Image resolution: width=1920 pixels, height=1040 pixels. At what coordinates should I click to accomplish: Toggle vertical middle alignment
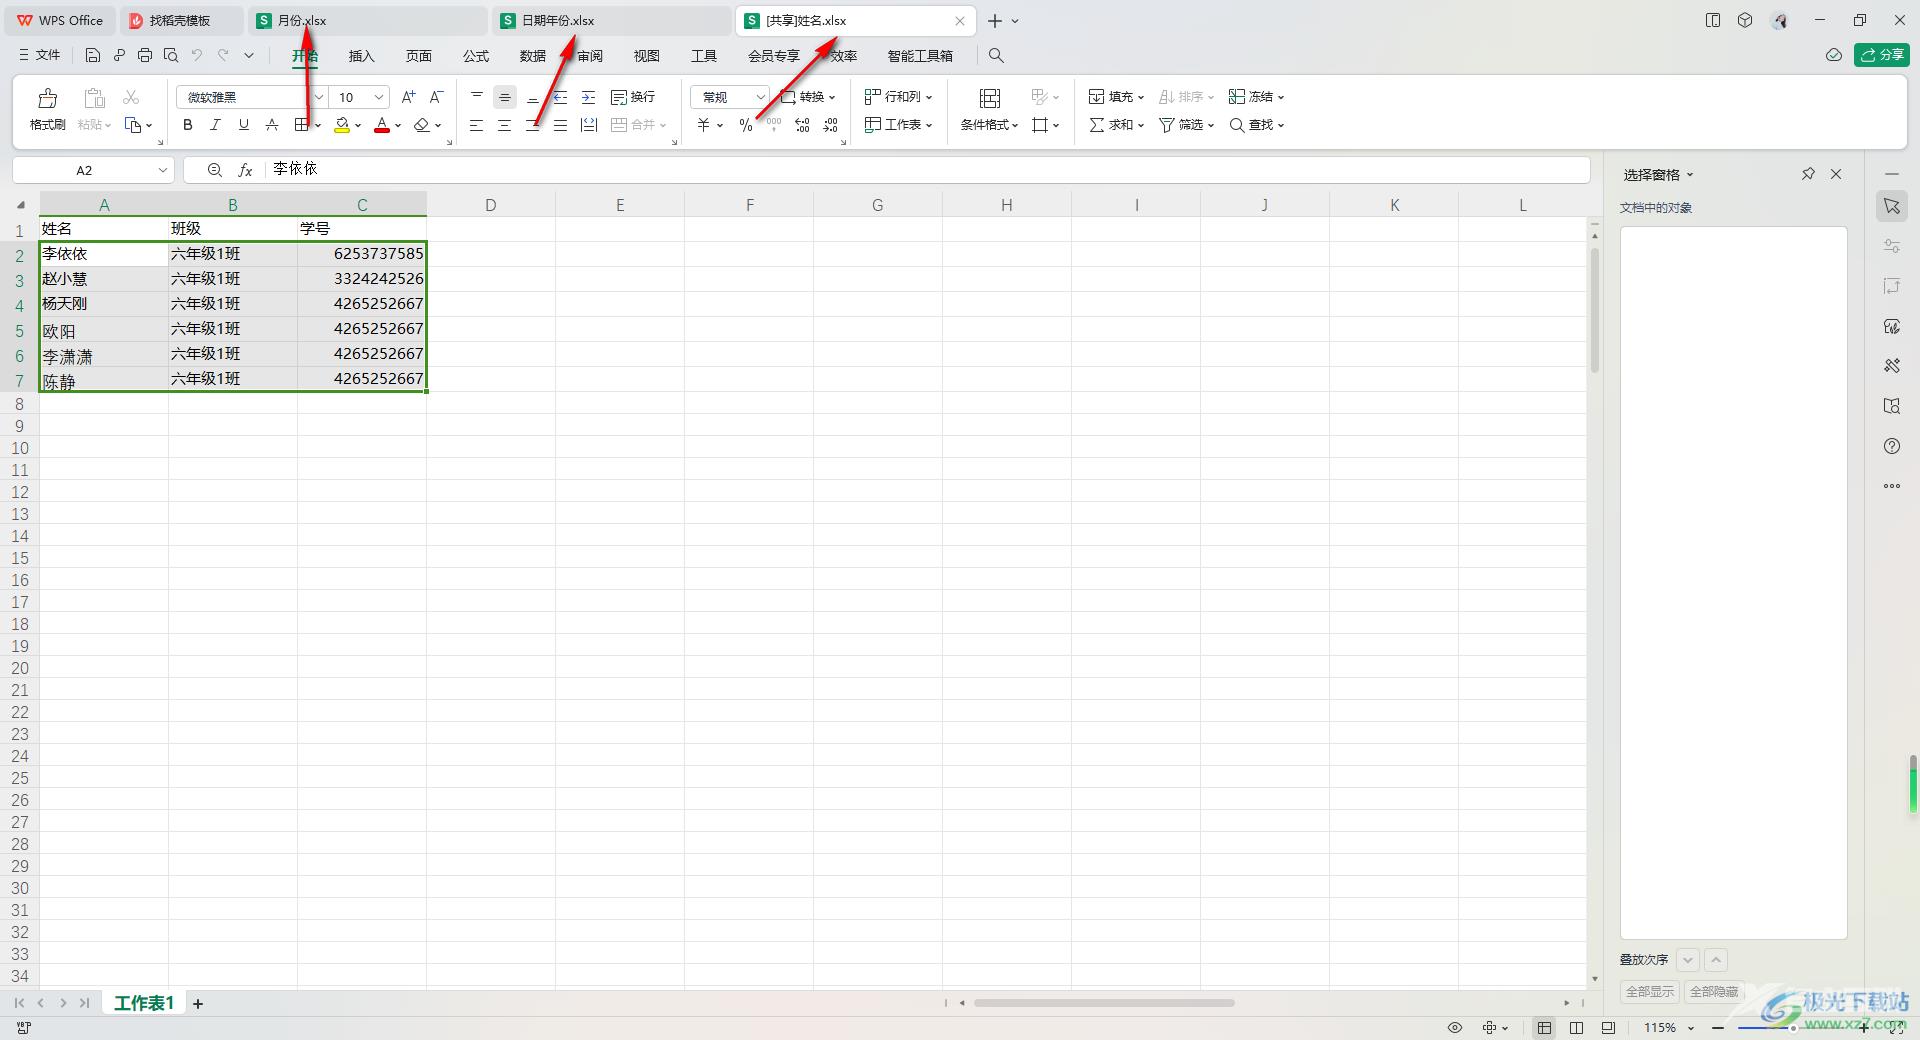[x=505, y=97]
